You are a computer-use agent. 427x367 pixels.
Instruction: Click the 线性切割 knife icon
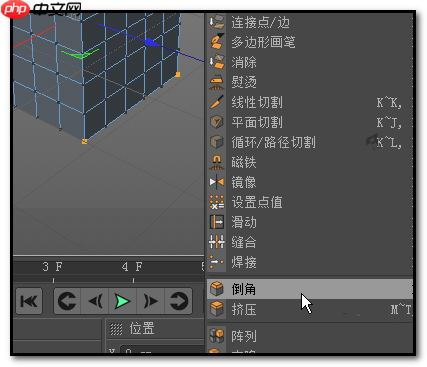point(217,102)
